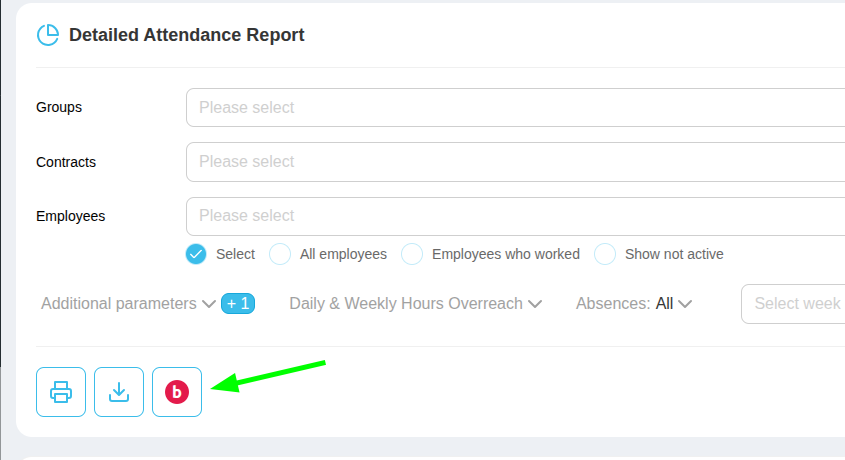Click the 'Detailed Attendance Report' heading

(x=186, y=35)
